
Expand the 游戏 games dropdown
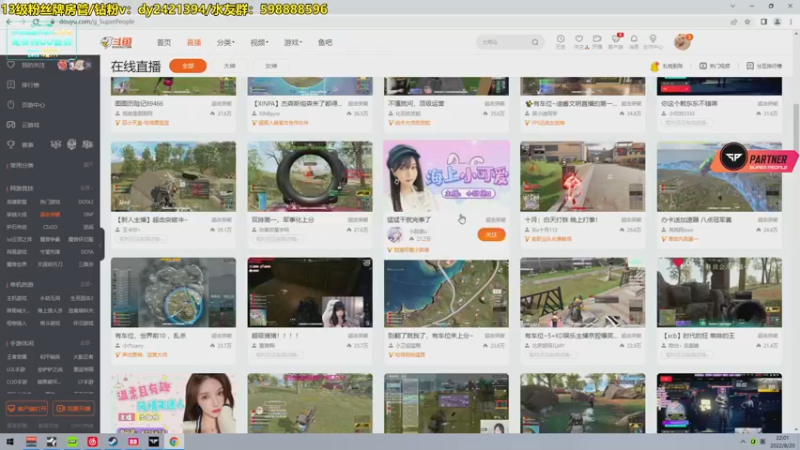click(293, 42)
